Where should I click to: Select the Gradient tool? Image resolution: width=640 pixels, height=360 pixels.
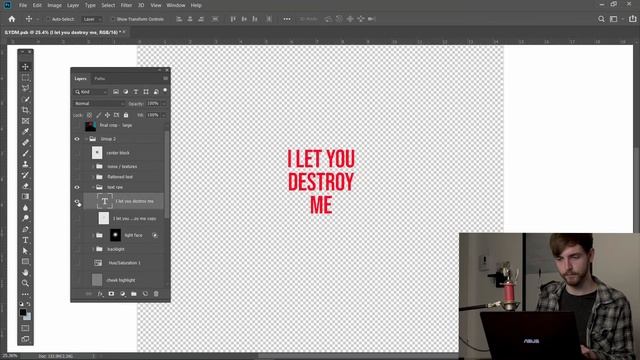coord(25,196)
